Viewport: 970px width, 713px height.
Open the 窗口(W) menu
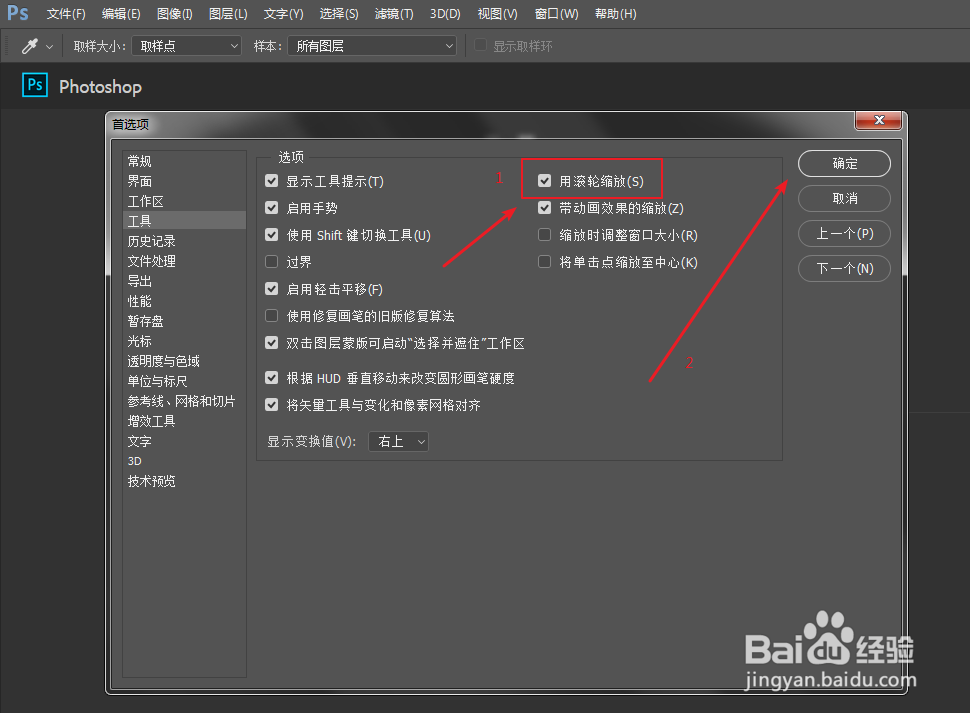click(x=557, y=14)
